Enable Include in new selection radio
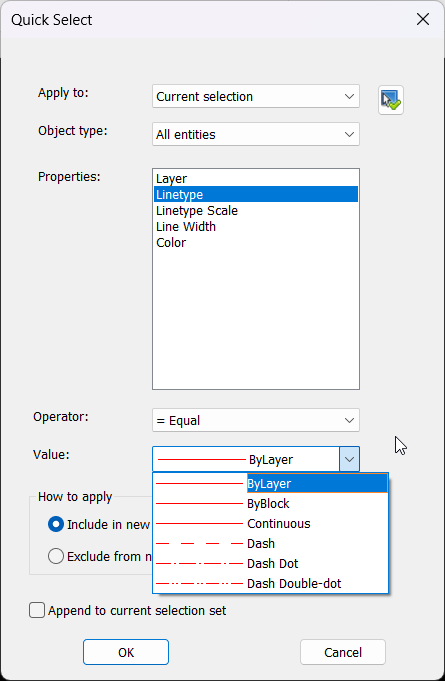Image resolution: width=445 pixels, height=681 pixels. pyautogui.click(x=56, y=525)
